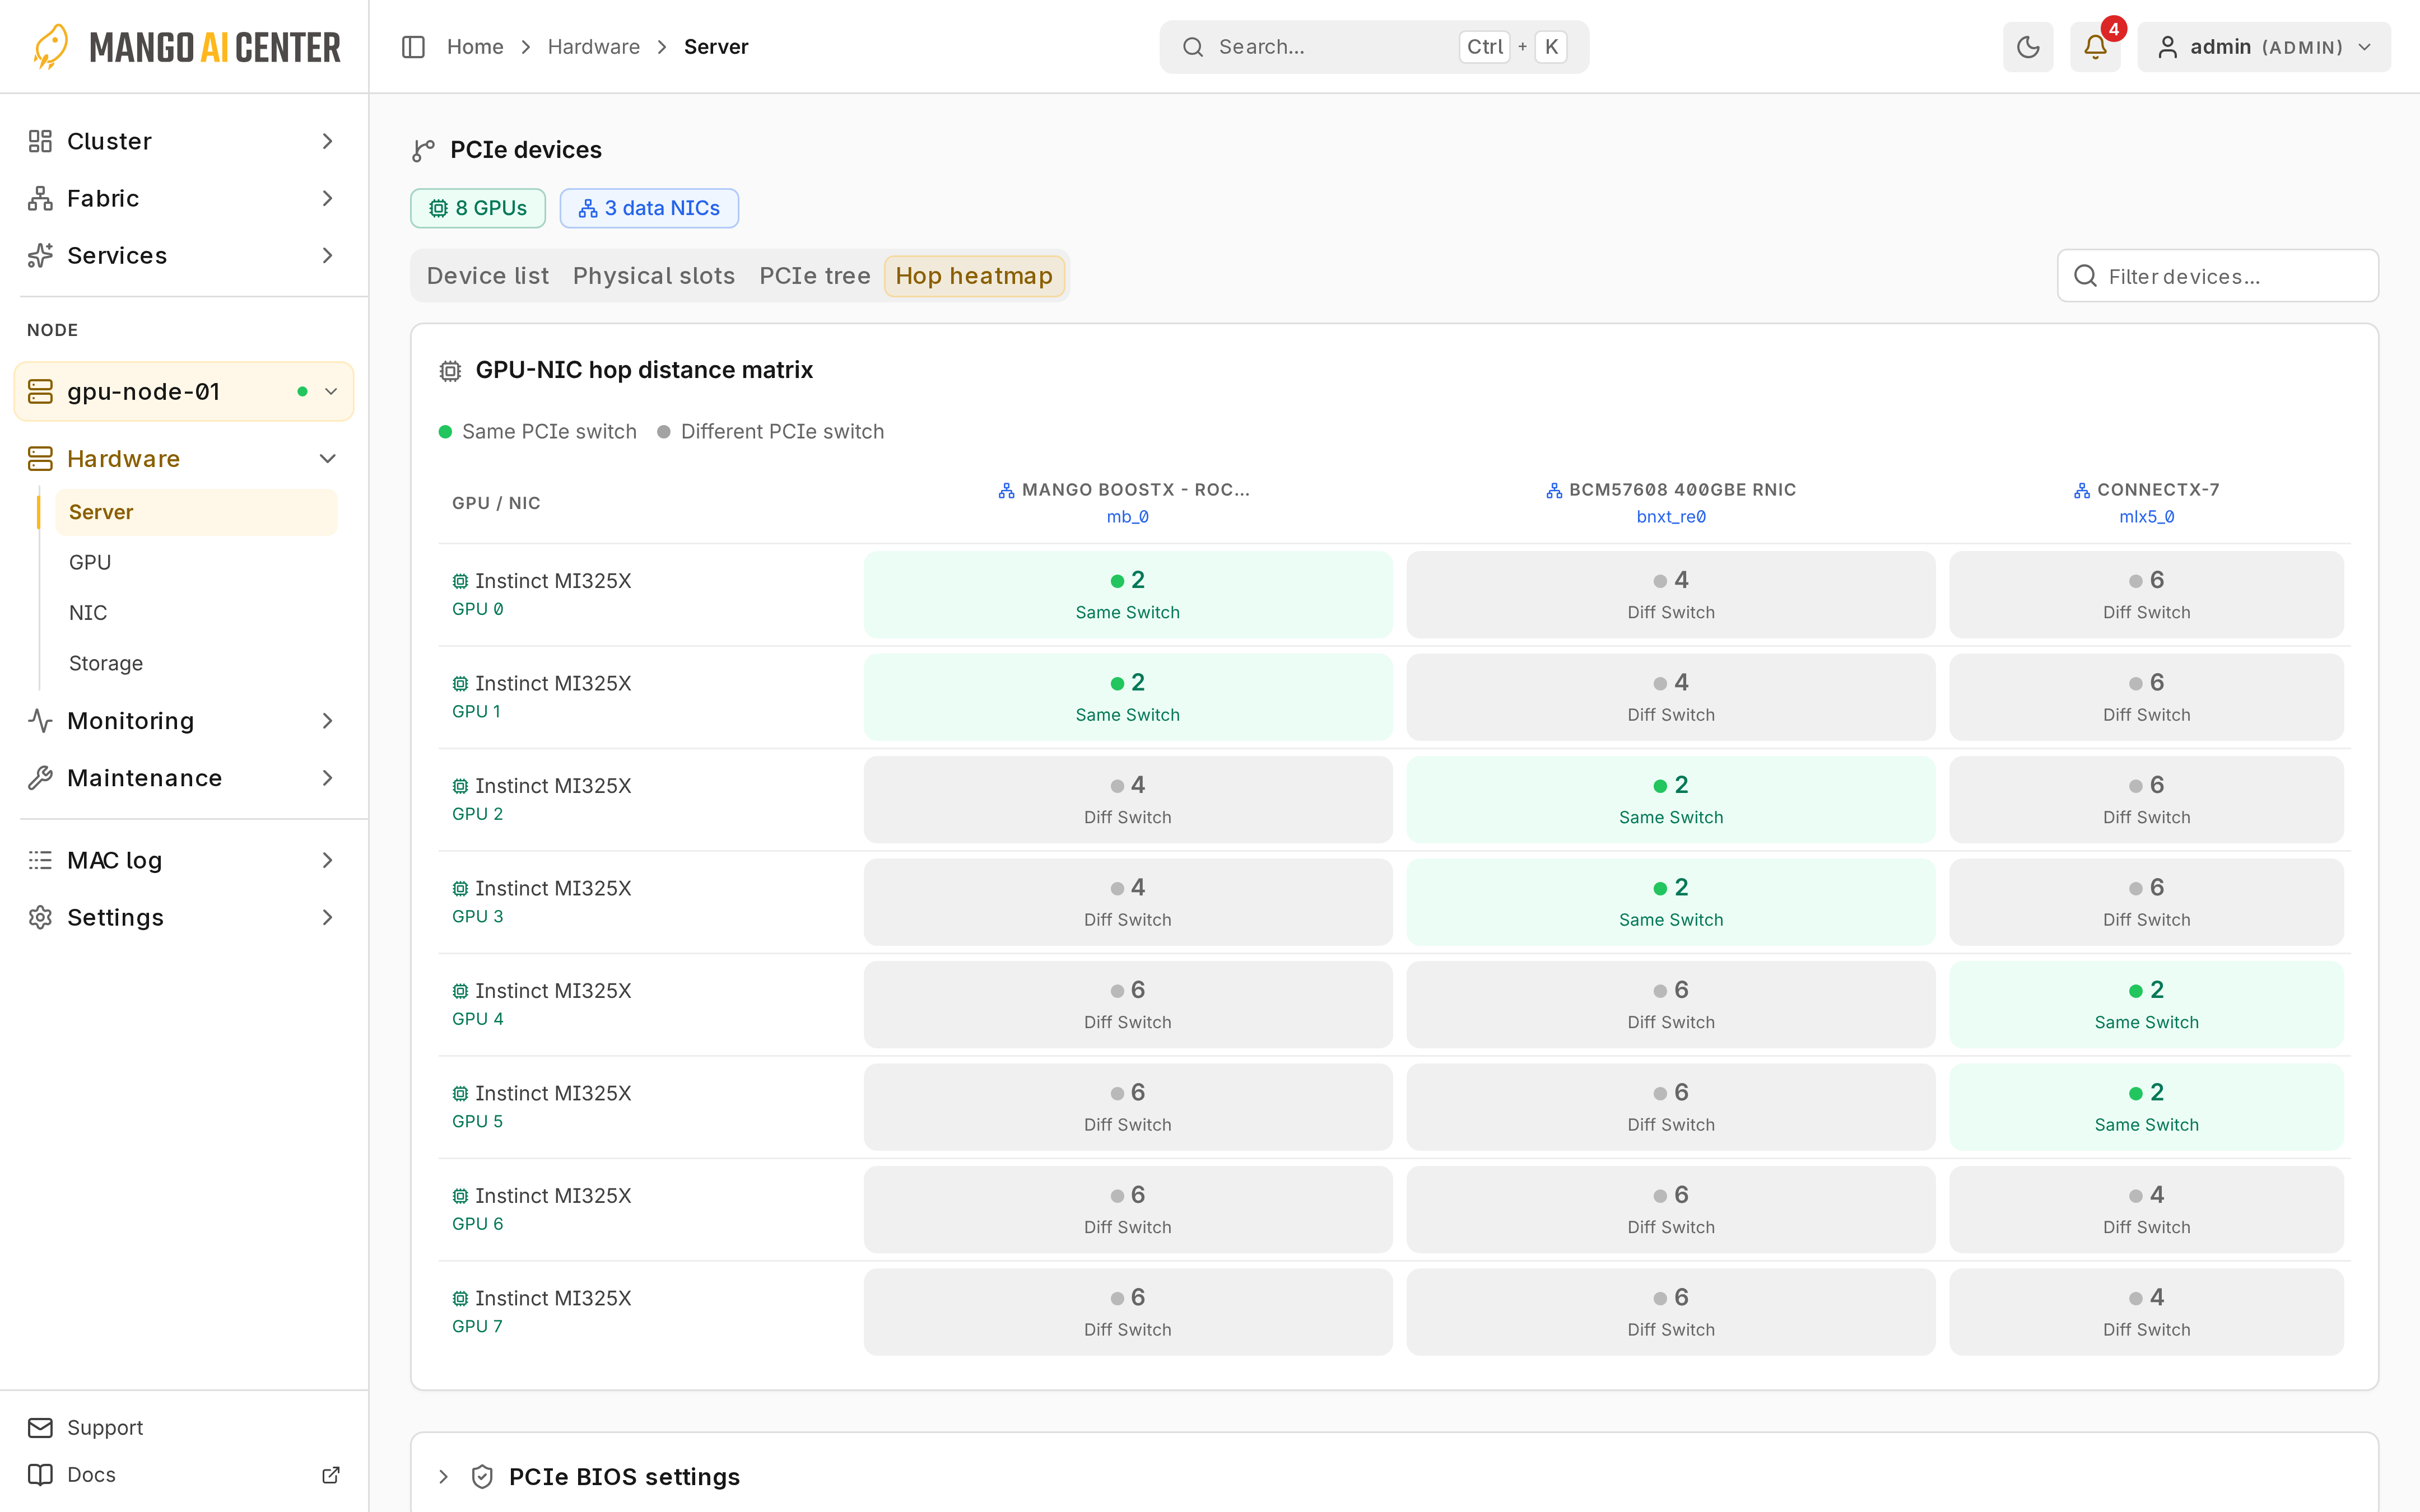Click the Fabric network icon in sidebar
This screenshot has height=1512, width=2420.
(40, 198)
